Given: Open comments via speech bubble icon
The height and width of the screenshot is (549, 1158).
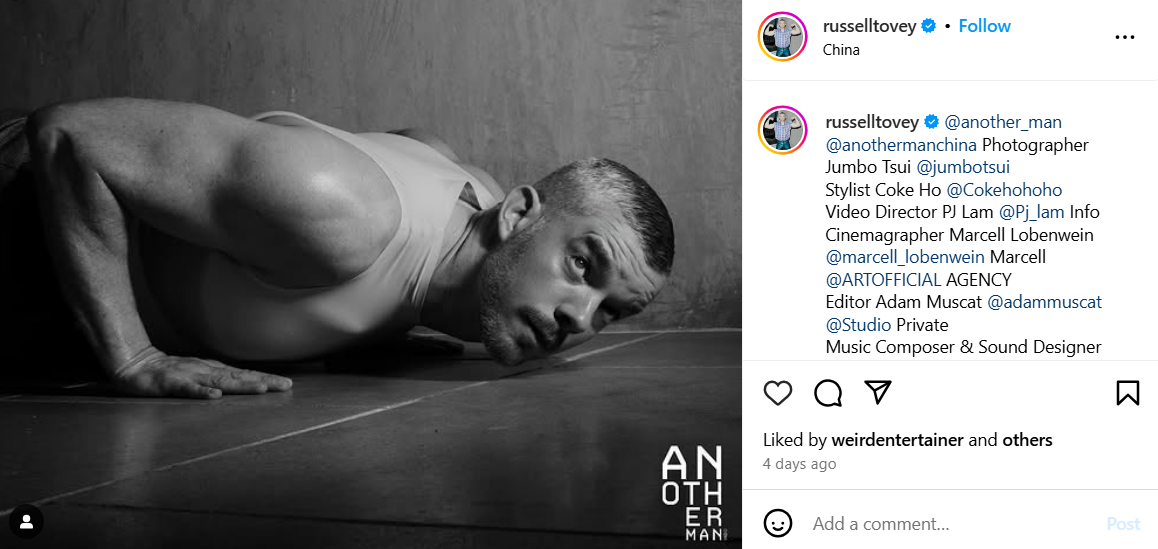Looking at the screenshot, I should (x=828, y=393).
